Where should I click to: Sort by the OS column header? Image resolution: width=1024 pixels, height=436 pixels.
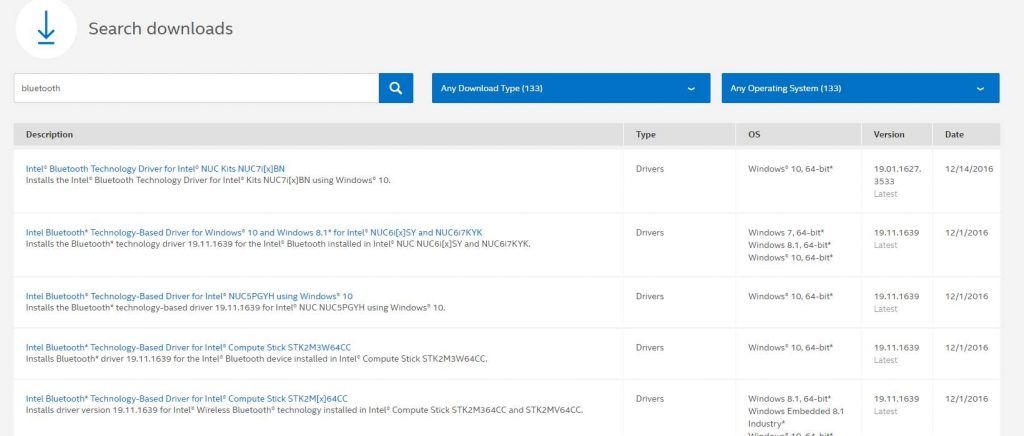point(754,134)
